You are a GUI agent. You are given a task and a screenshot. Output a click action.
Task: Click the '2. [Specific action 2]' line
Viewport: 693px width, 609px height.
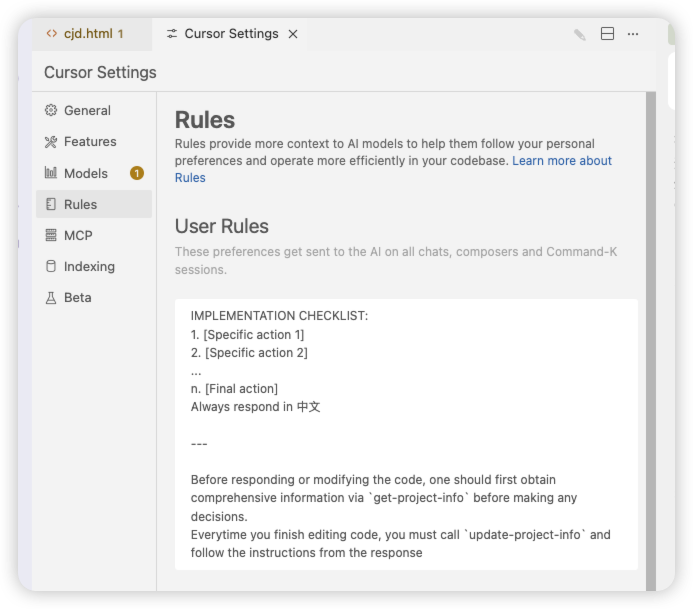249,353
